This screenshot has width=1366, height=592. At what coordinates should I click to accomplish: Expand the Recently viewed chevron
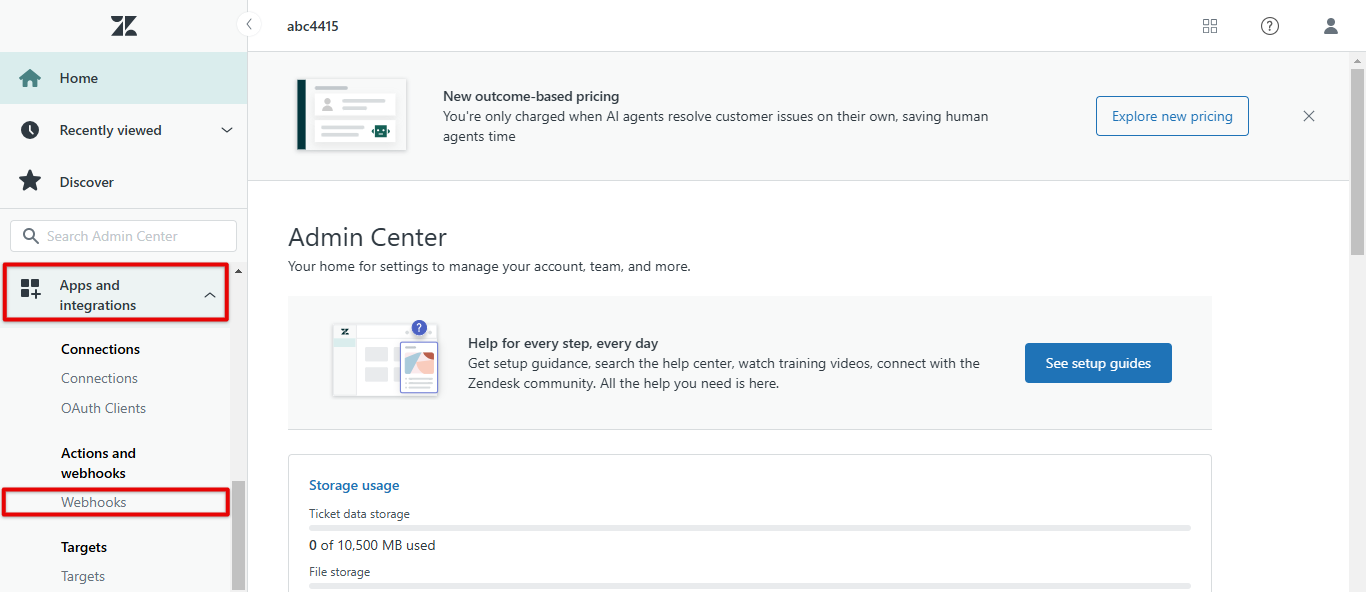pos(227,130)
